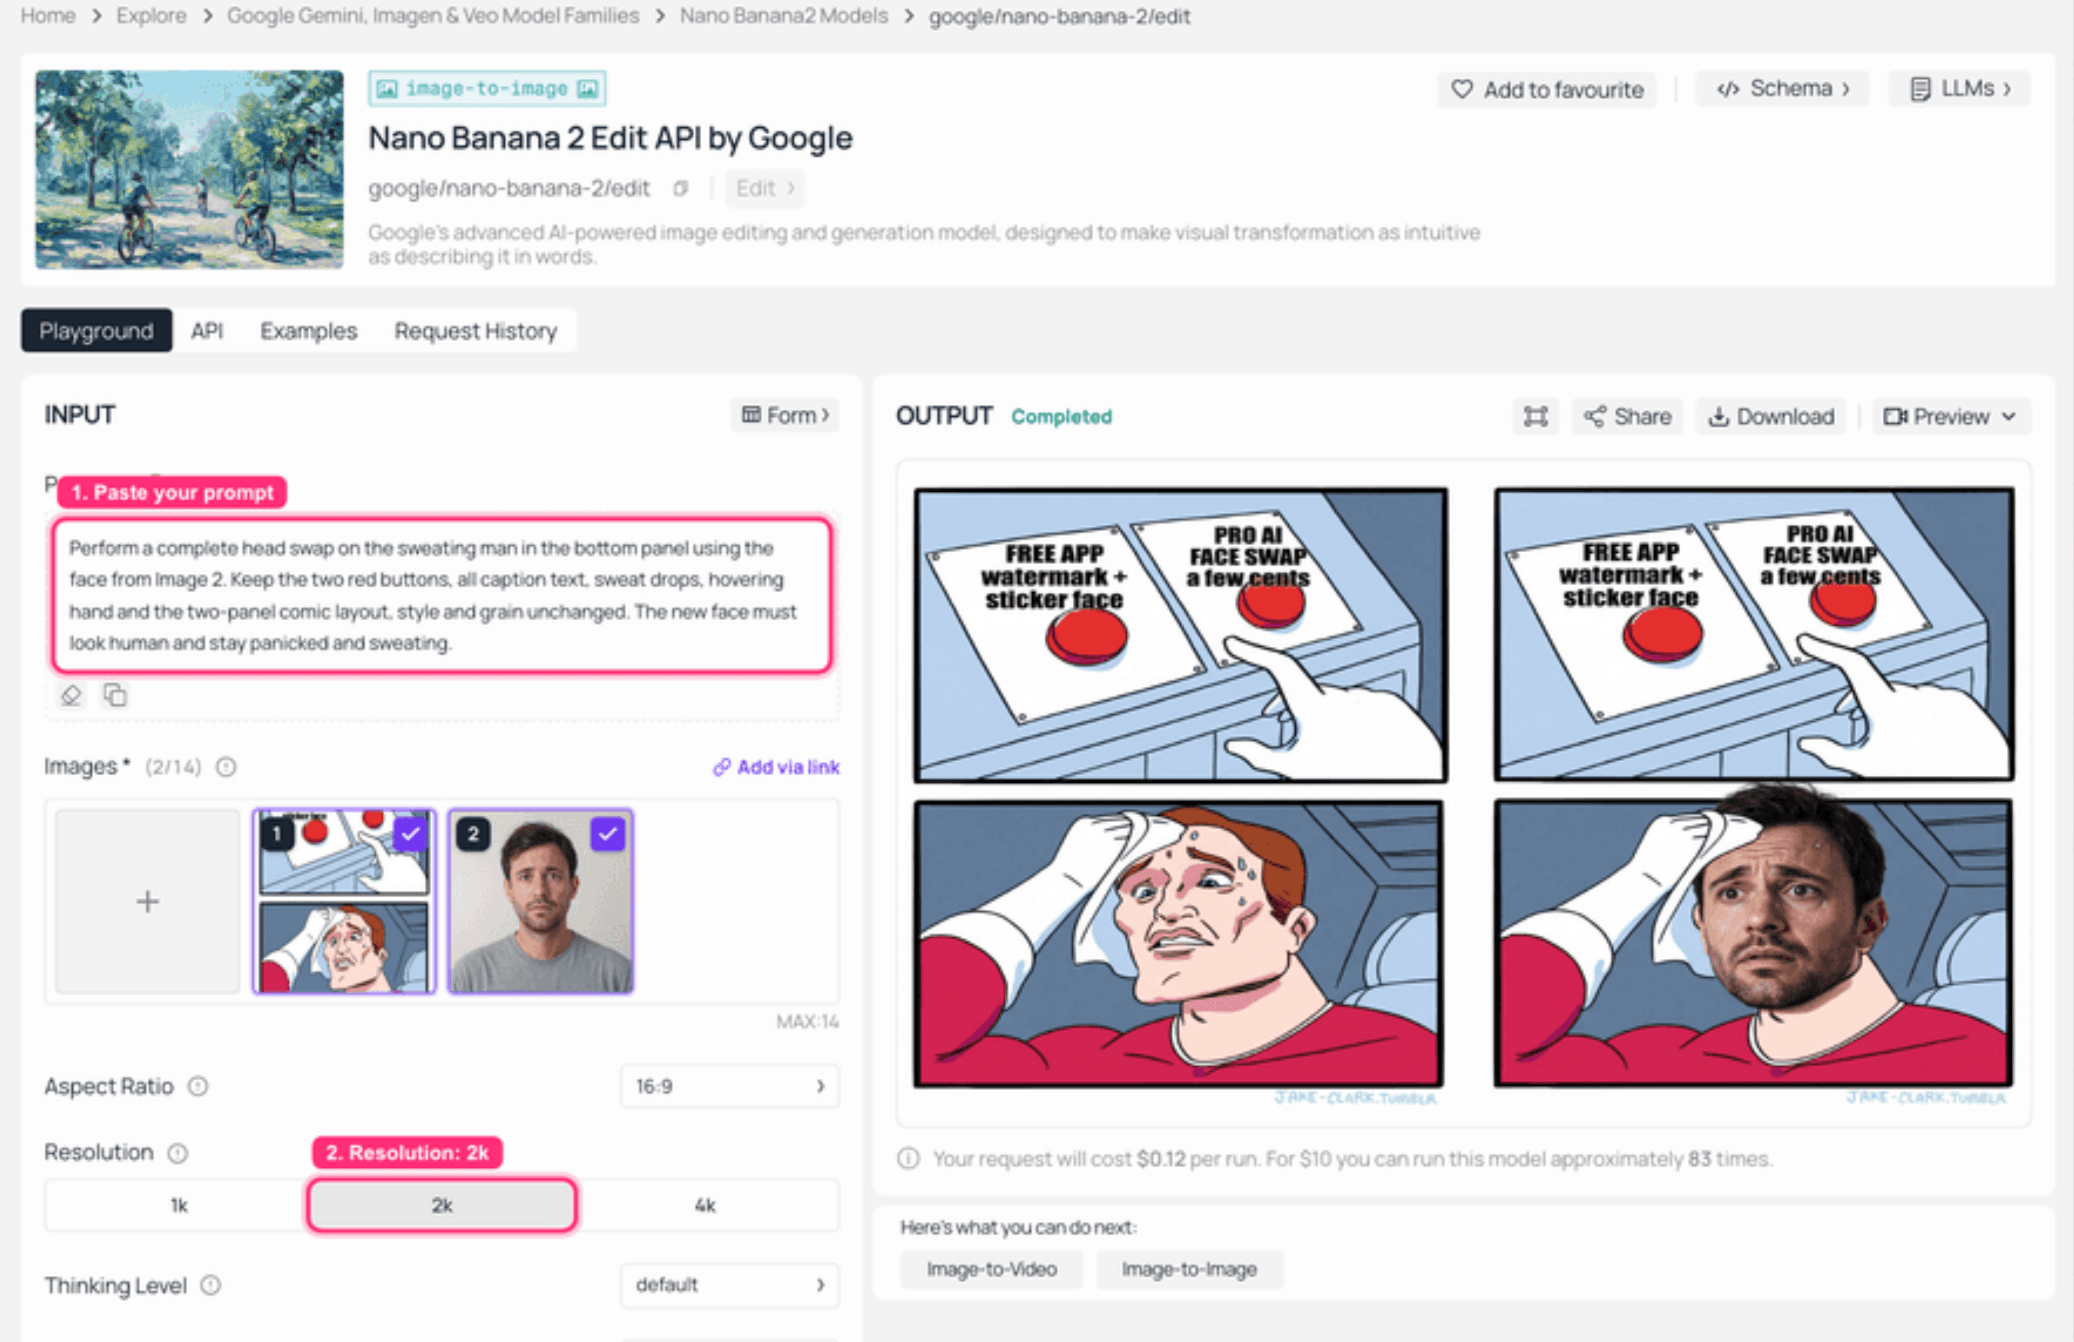2074x1342 pixels.
Task: Expand the Preview dropdown
Action: click(x=1950, y=416)
